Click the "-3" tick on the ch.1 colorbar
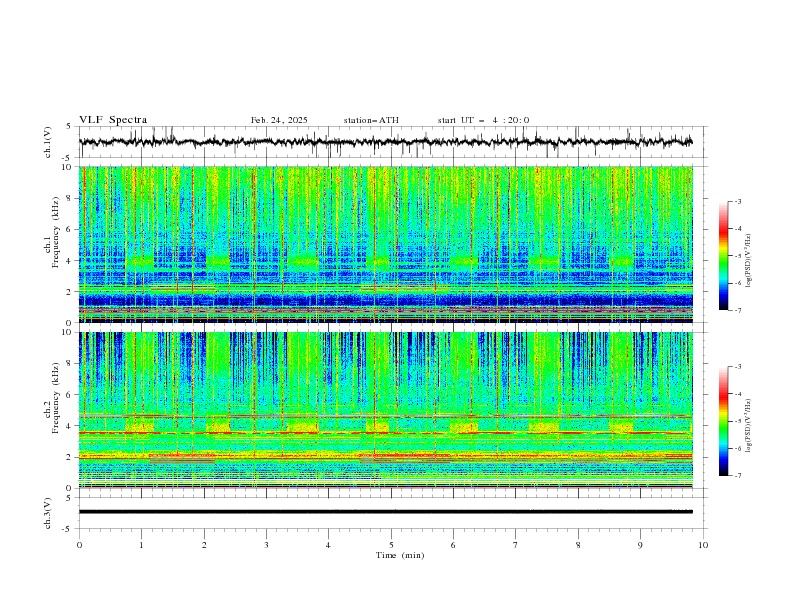 point(737,201)
